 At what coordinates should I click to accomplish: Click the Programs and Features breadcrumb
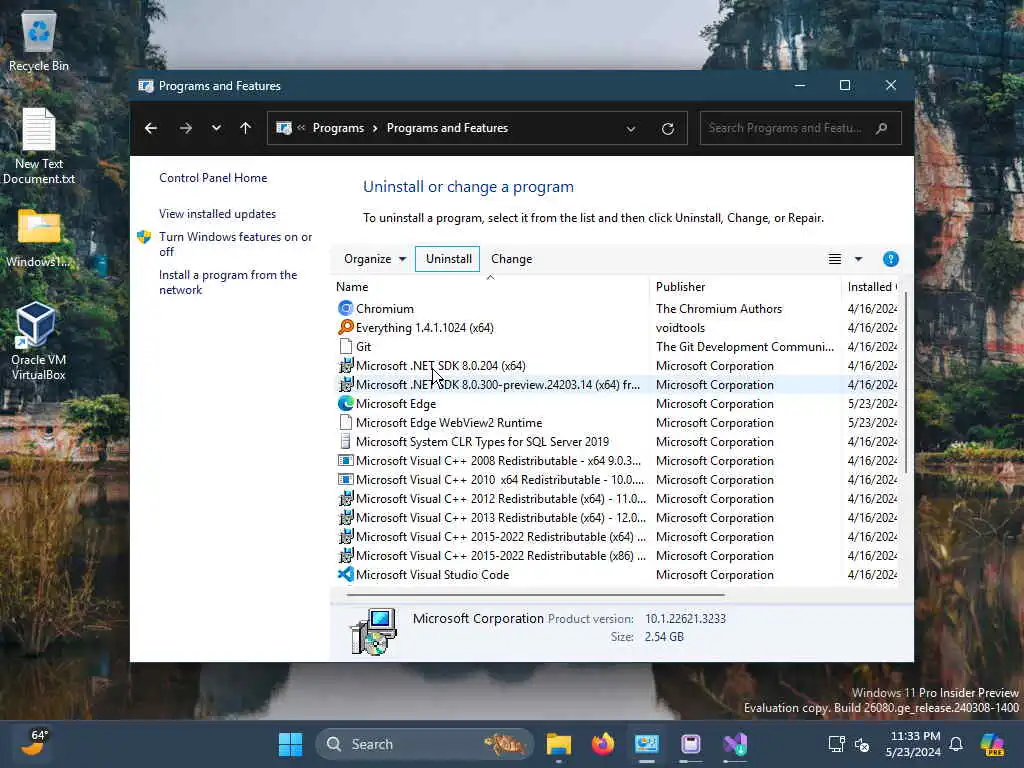point(447,128)
